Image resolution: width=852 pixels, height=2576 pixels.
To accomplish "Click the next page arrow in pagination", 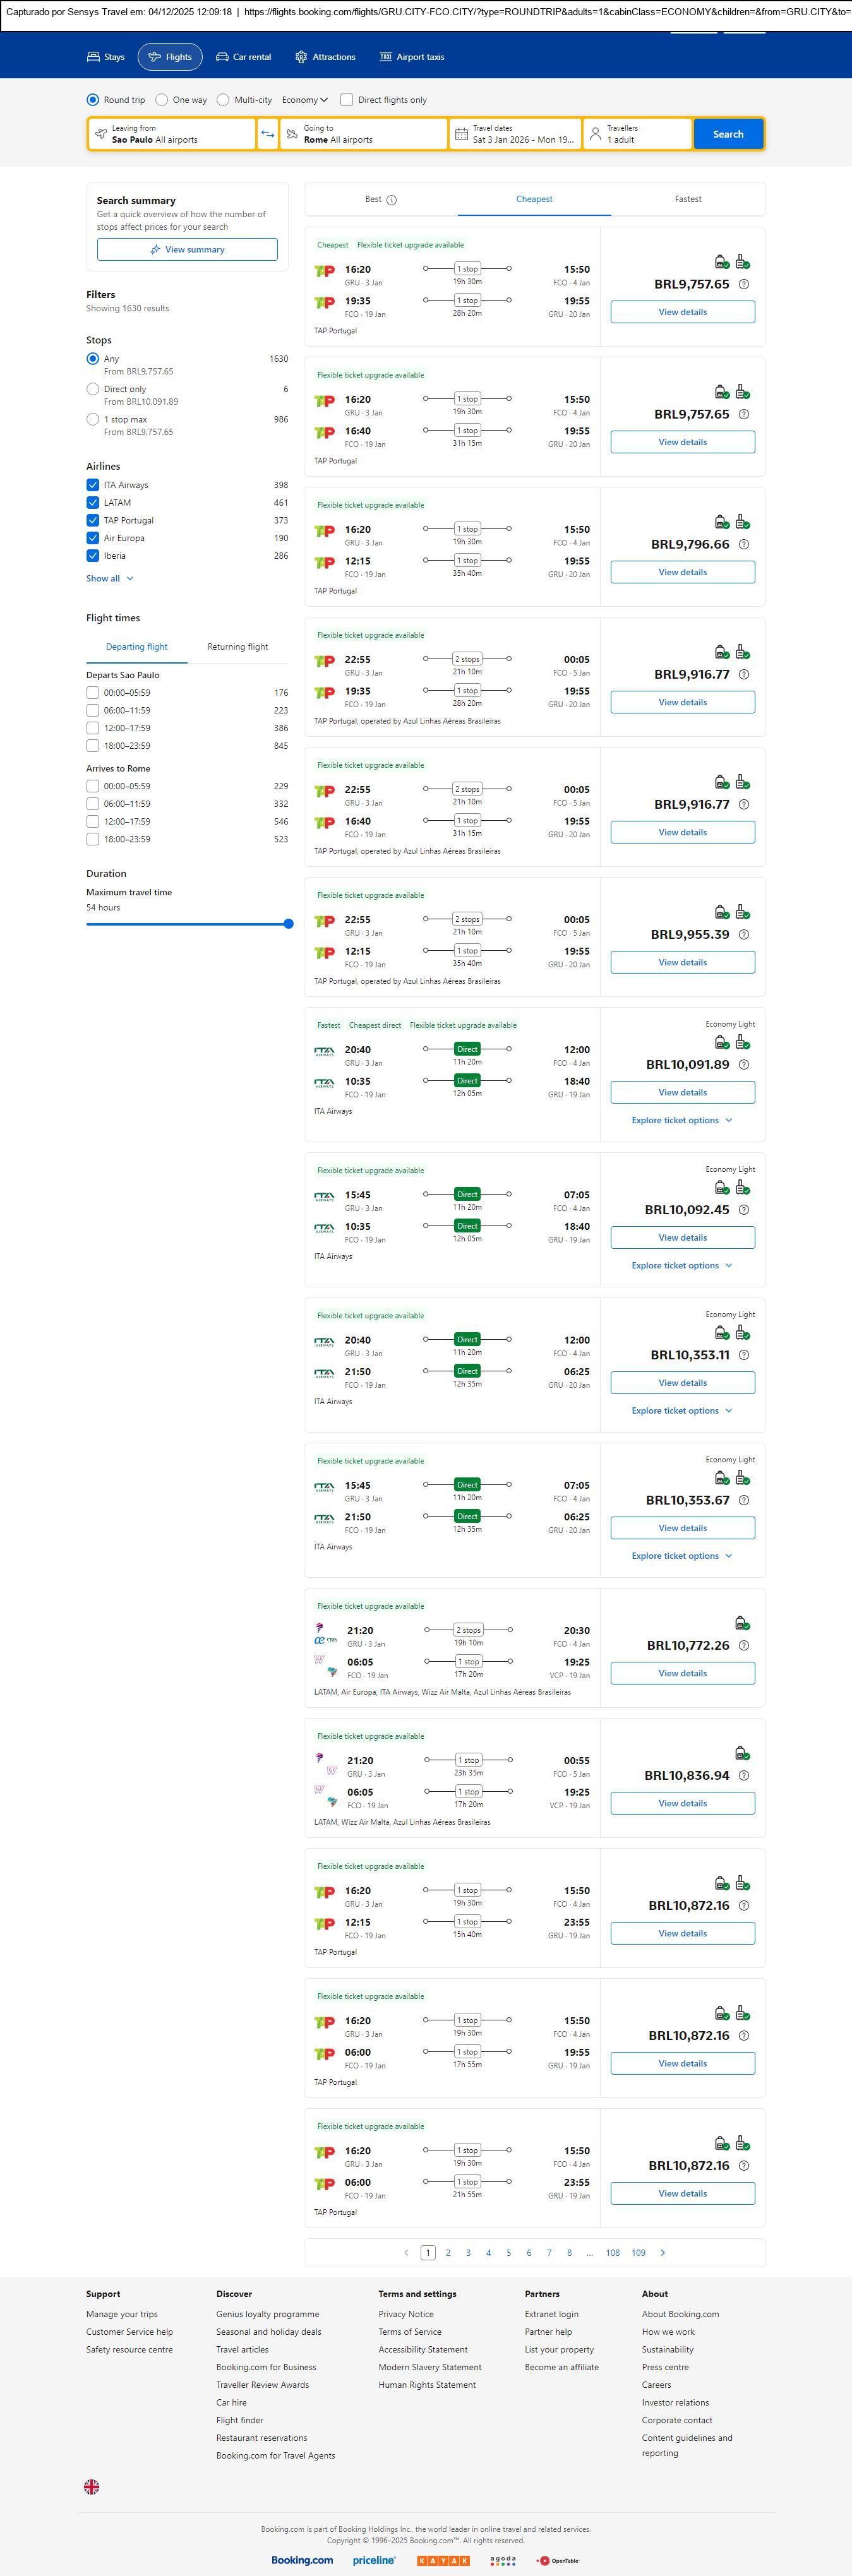I will [662, 2252].
